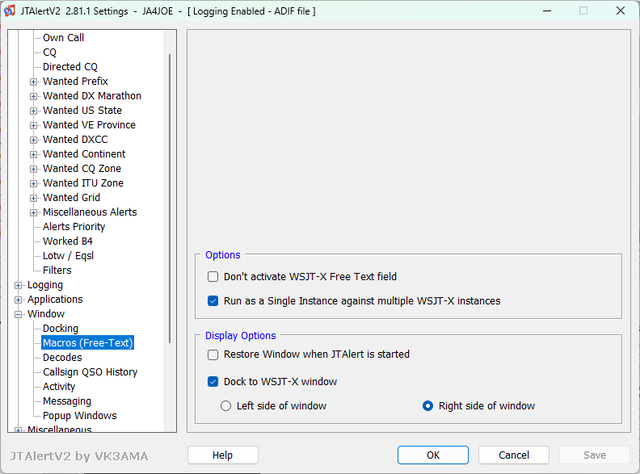Expand the Applications section
Viewport: 640px width, 474px height.
click(x=18, y=300)
